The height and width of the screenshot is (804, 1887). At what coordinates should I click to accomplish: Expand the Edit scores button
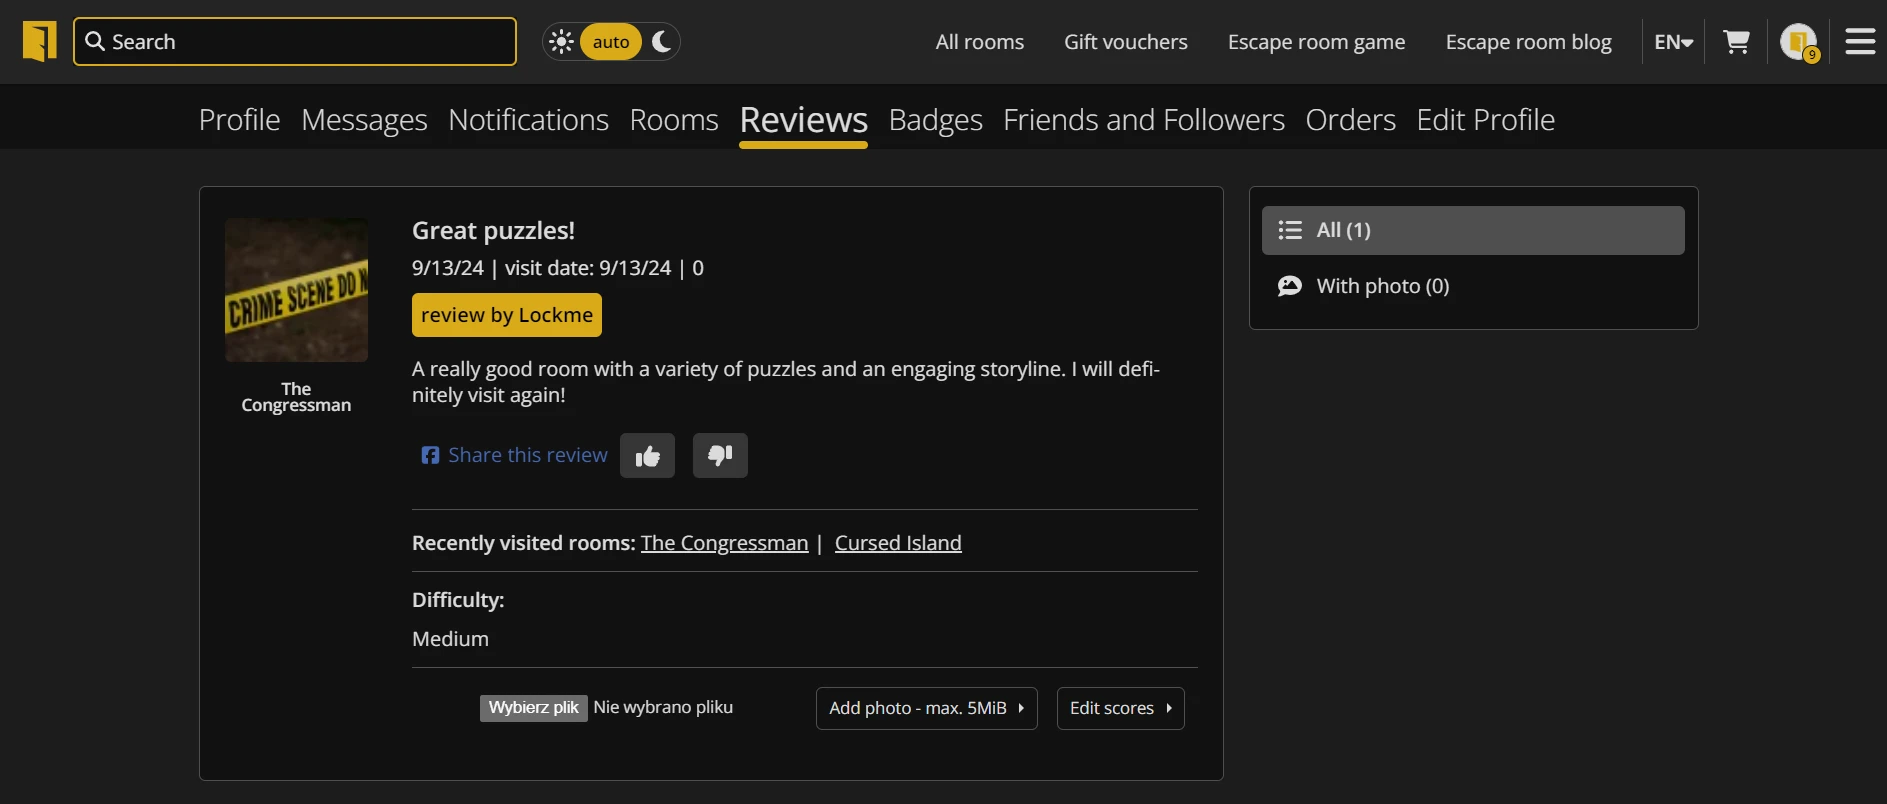click(1120, 708)
